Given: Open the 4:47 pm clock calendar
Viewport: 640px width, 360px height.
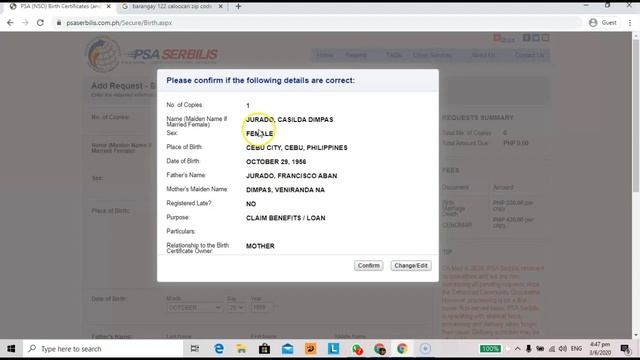Looking at the screenshot, I should [600, 349].
